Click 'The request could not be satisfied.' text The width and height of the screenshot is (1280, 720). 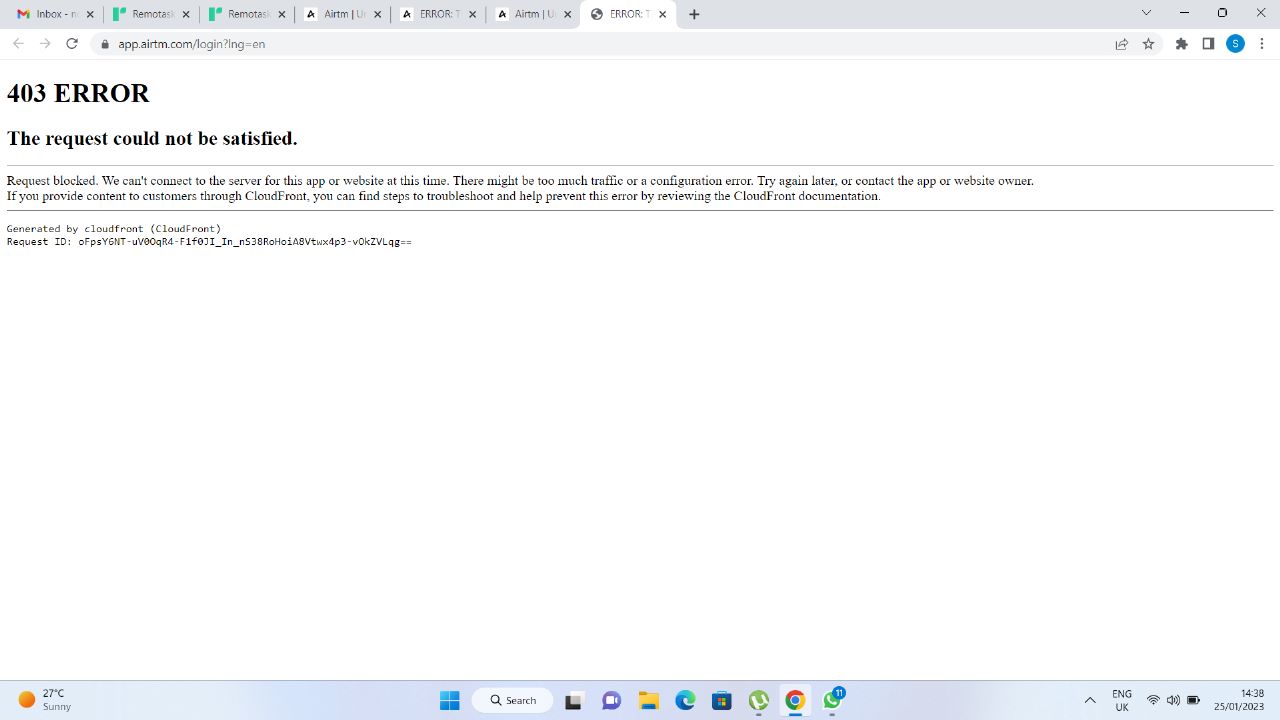coord(152,138)
